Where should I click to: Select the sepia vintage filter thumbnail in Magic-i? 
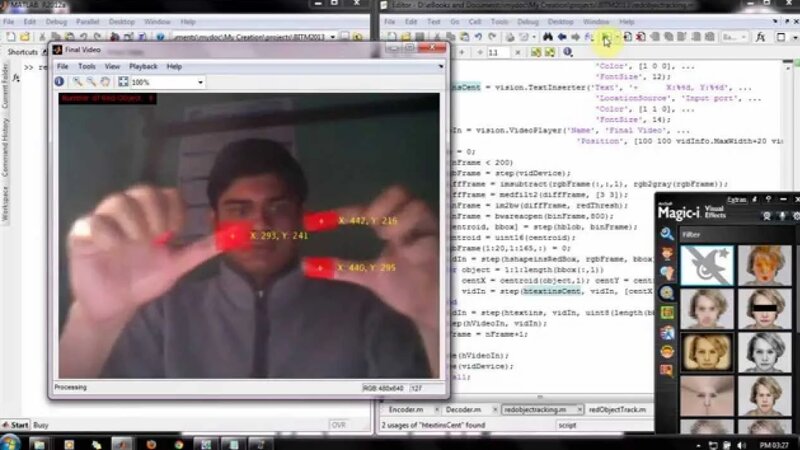[x=707, y=352]
